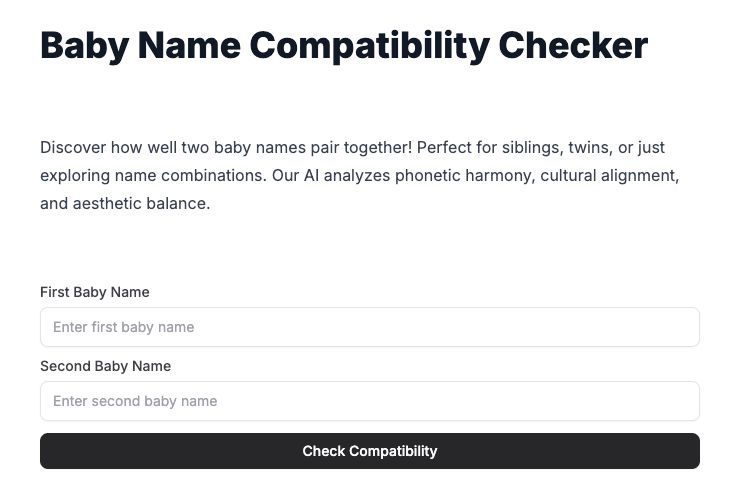This screenshot has width=739, height=491.
Task: Click the "Second Baby Name" field label
Action: pyautogui.click(x=105, y=366)
